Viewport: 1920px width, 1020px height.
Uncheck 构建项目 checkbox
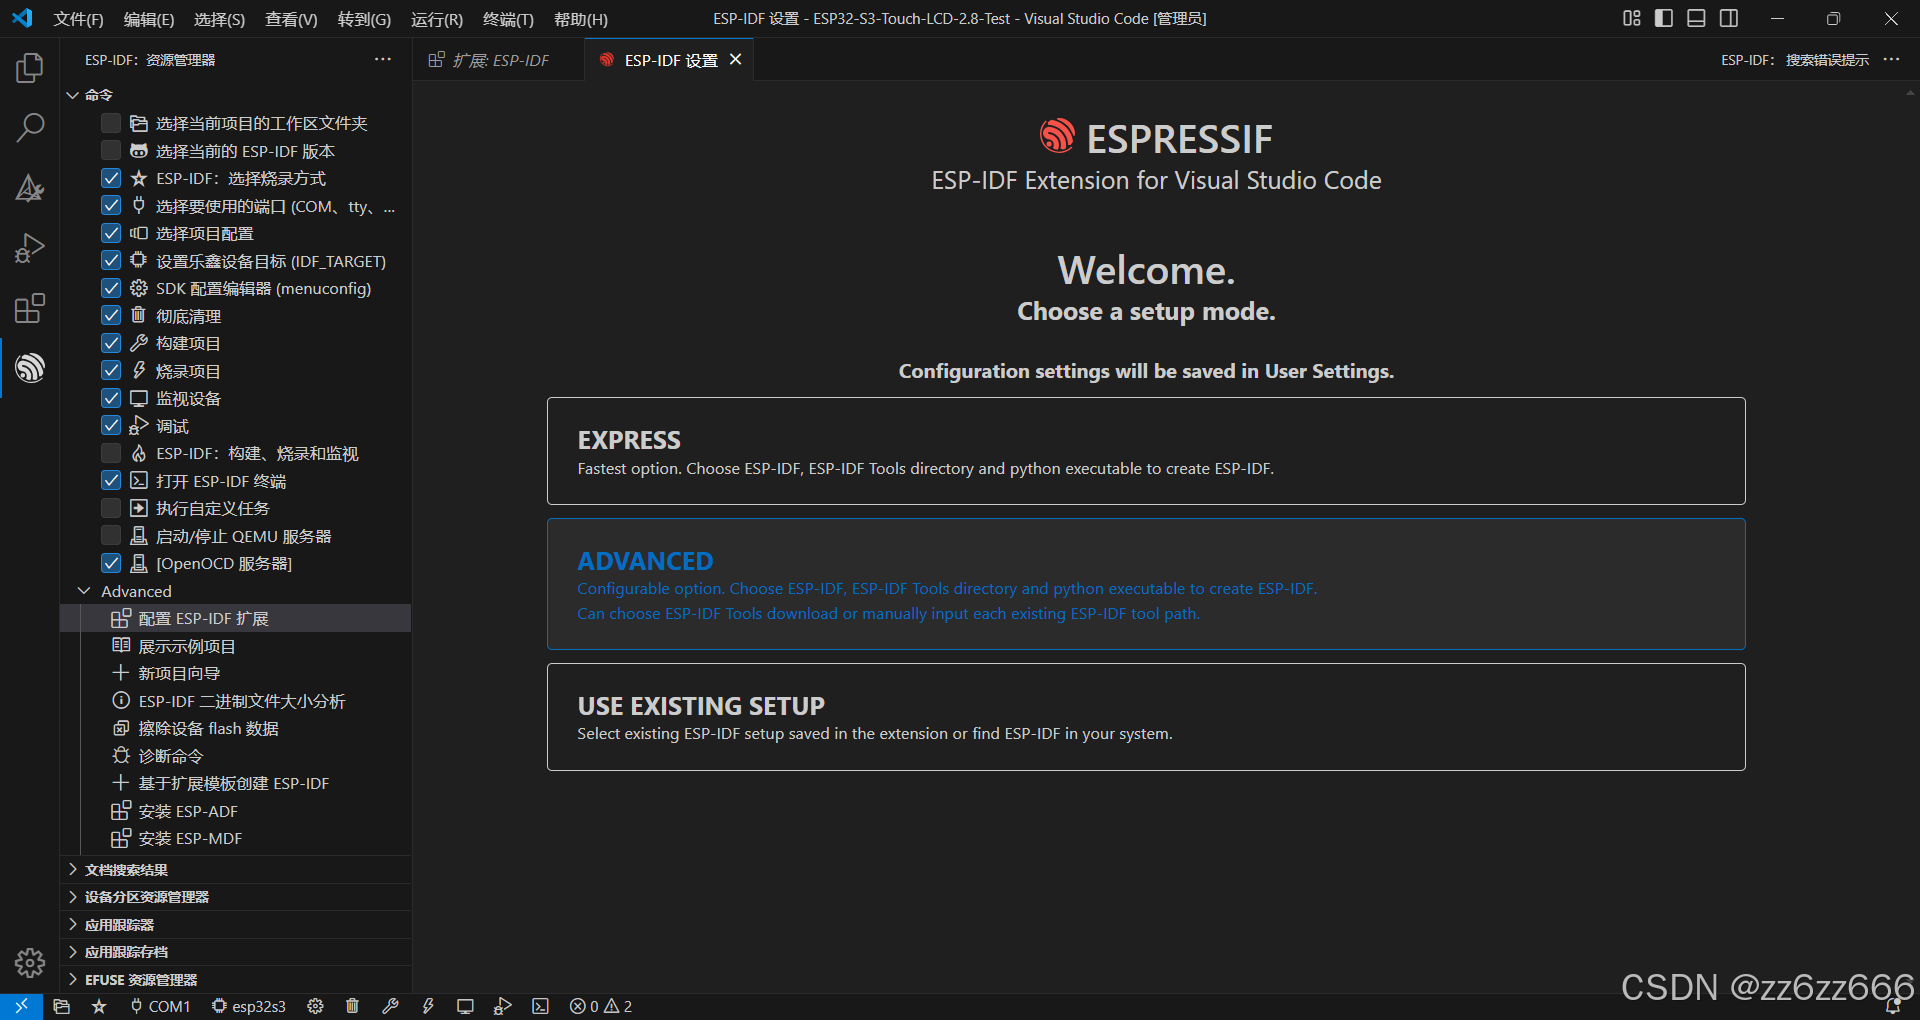pos(111,343)
